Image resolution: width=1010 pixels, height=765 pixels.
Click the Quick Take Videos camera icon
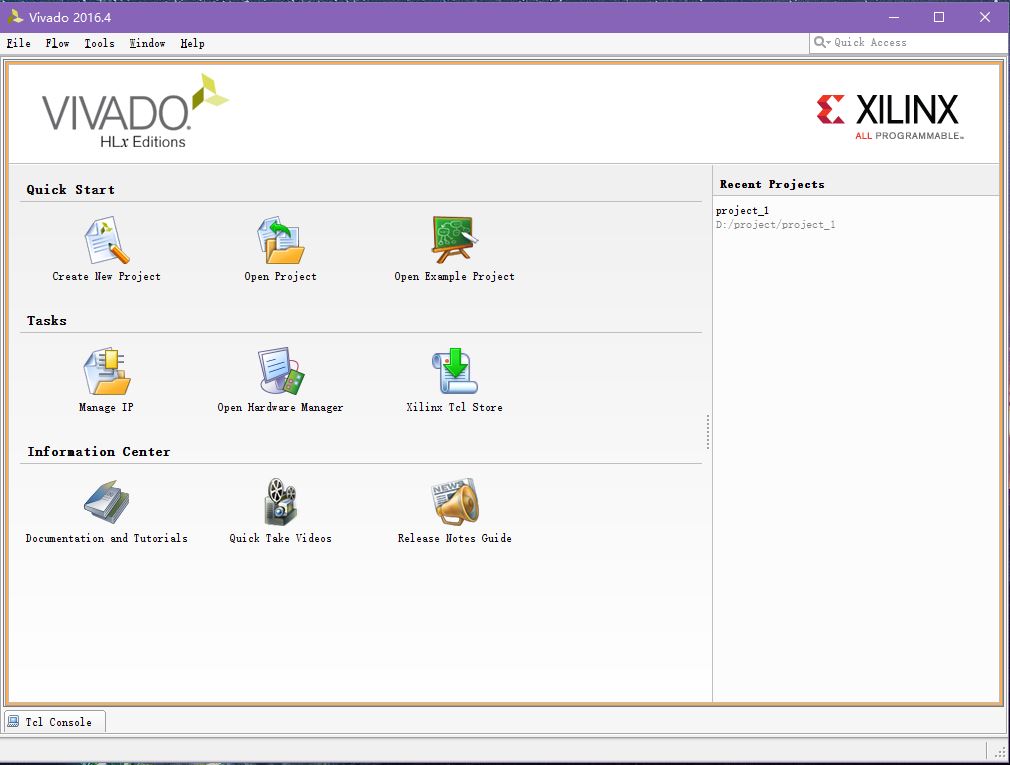click(x=280, y=502)
